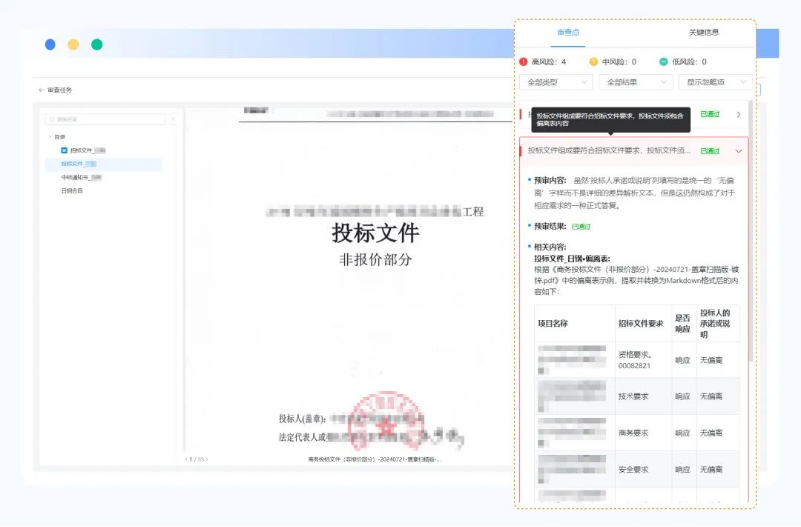801x527 pixels.
Task: Click the back arrow beside 审查任务
Action: (x=41, y=90)
